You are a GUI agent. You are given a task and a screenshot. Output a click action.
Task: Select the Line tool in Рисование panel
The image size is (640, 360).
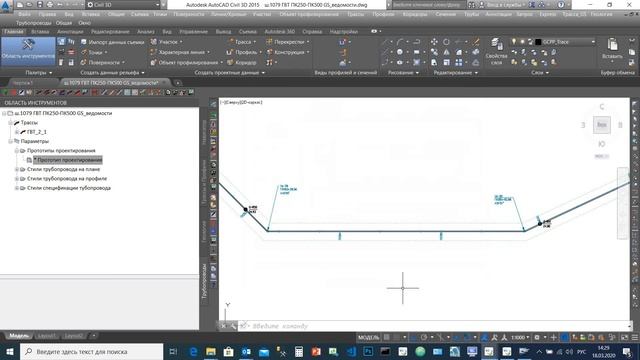385,42
